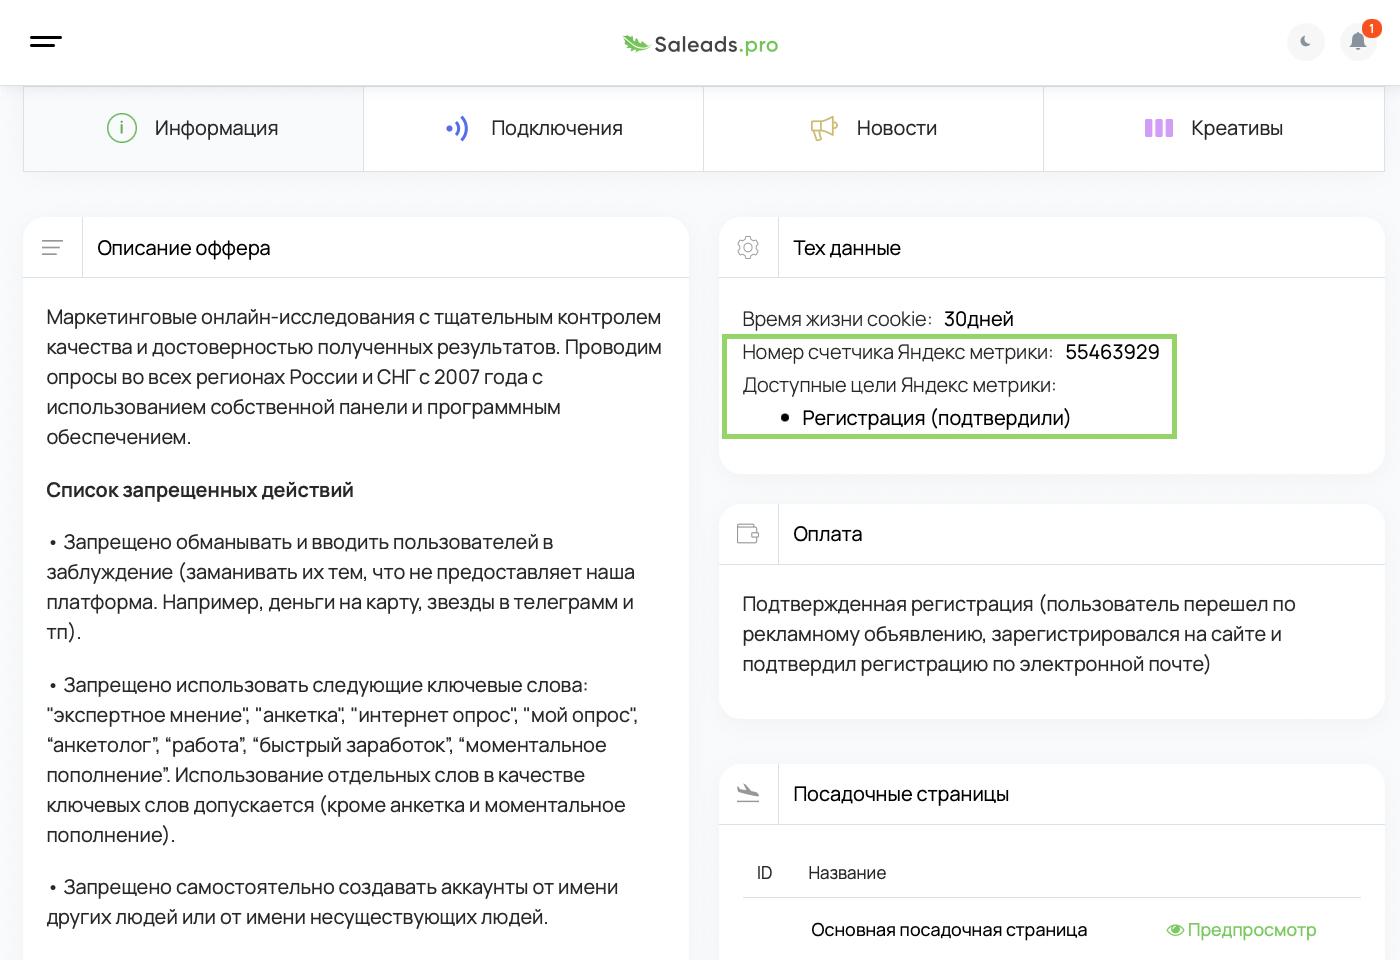Select the Креативы tab
Viewport: 1400px width, 960px height.
pyautogui.click(x=1213, y=128)
